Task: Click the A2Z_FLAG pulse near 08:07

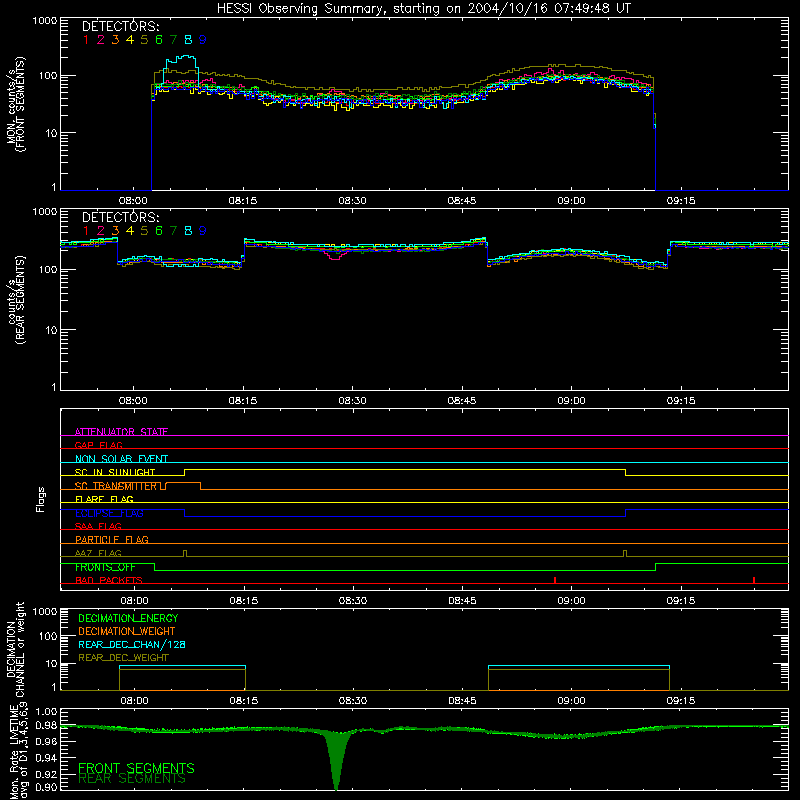Action: click(x=185, y=553)
